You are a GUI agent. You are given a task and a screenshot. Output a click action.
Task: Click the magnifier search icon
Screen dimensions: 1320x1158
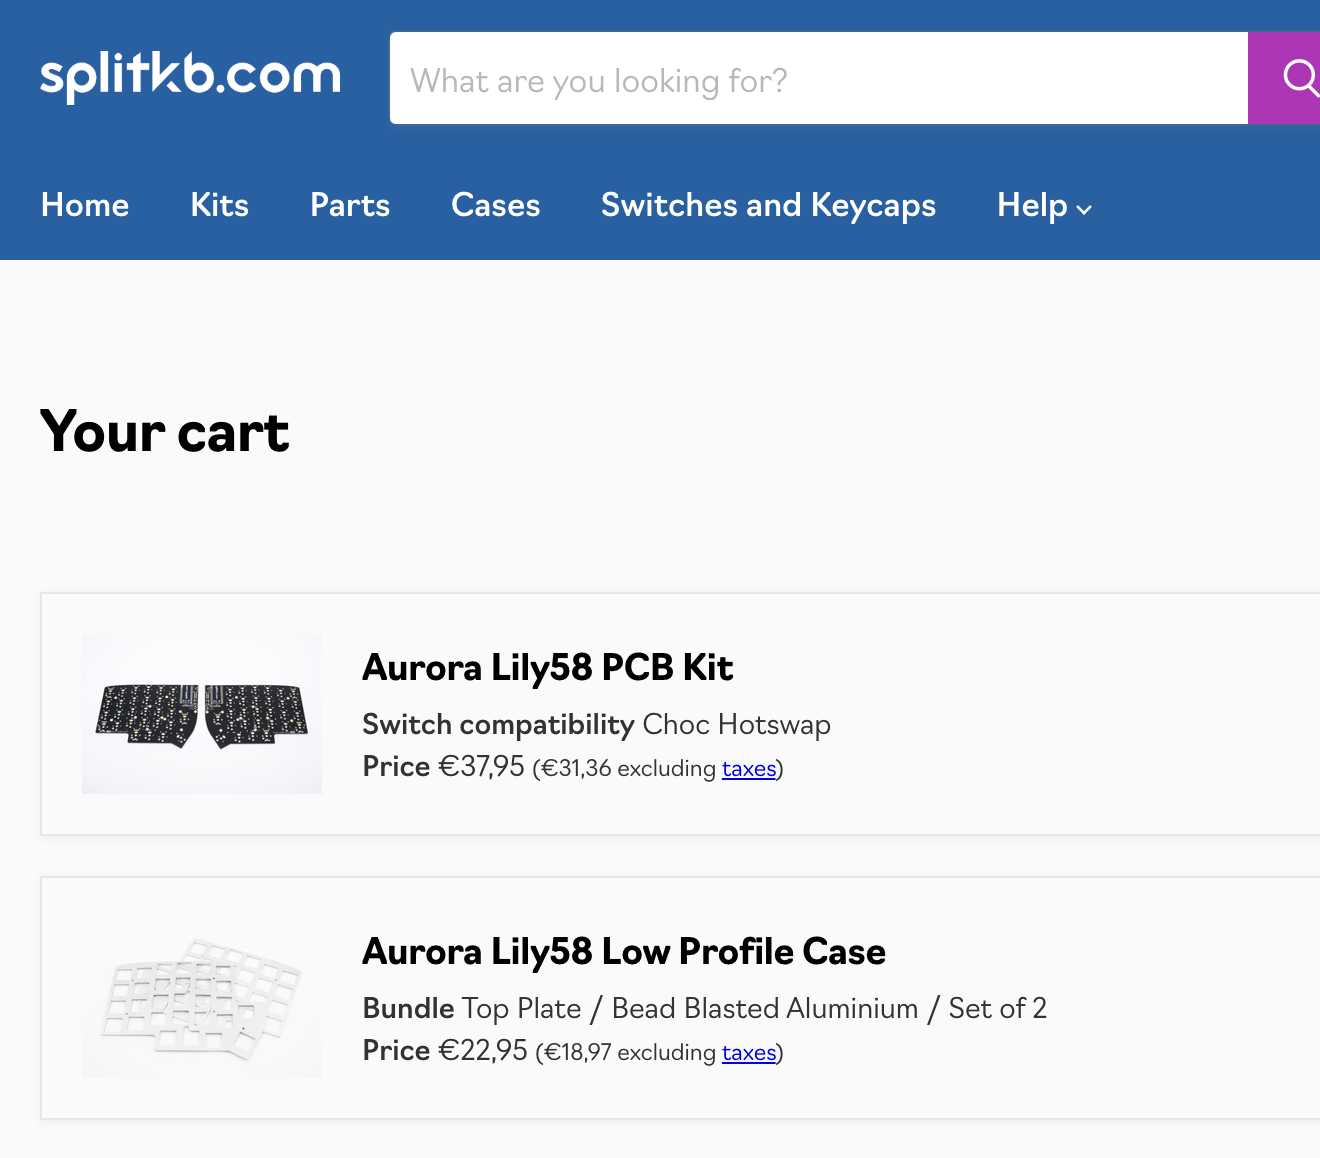1299,78
